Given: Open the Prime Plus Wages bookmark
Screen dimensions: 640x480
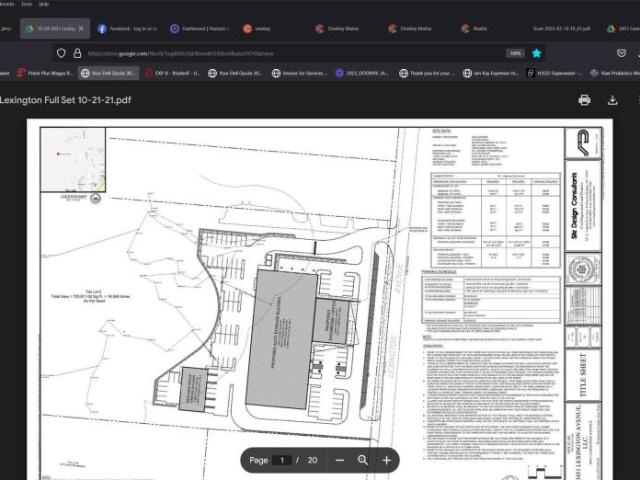Looking at the screenshot, I should [x=45, y=73].
